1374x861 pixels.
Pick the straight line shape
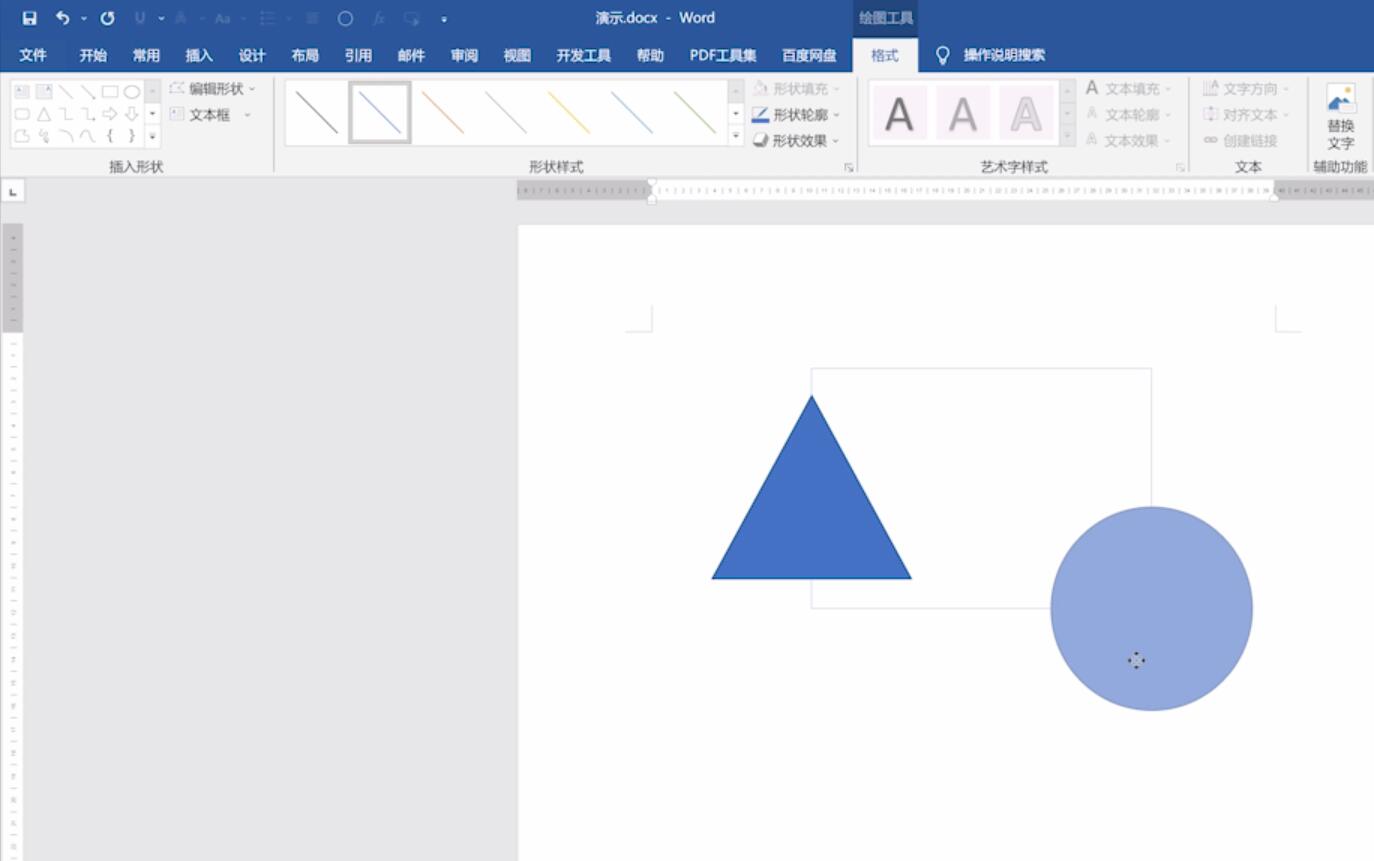66,91
